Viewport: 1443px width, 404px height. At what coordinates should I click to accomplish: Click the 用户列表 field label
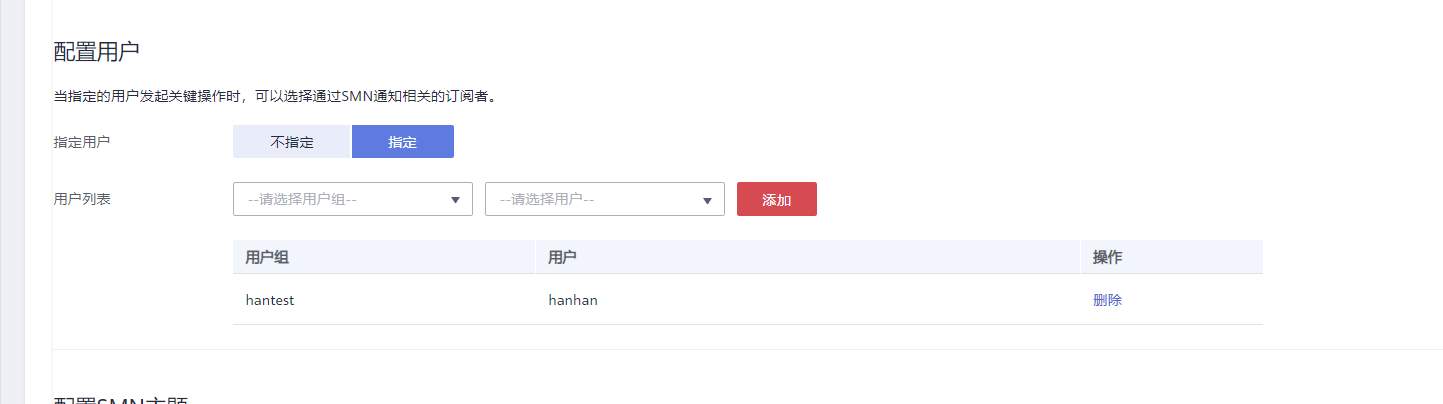pyautogui.click(x=82, y=199)
